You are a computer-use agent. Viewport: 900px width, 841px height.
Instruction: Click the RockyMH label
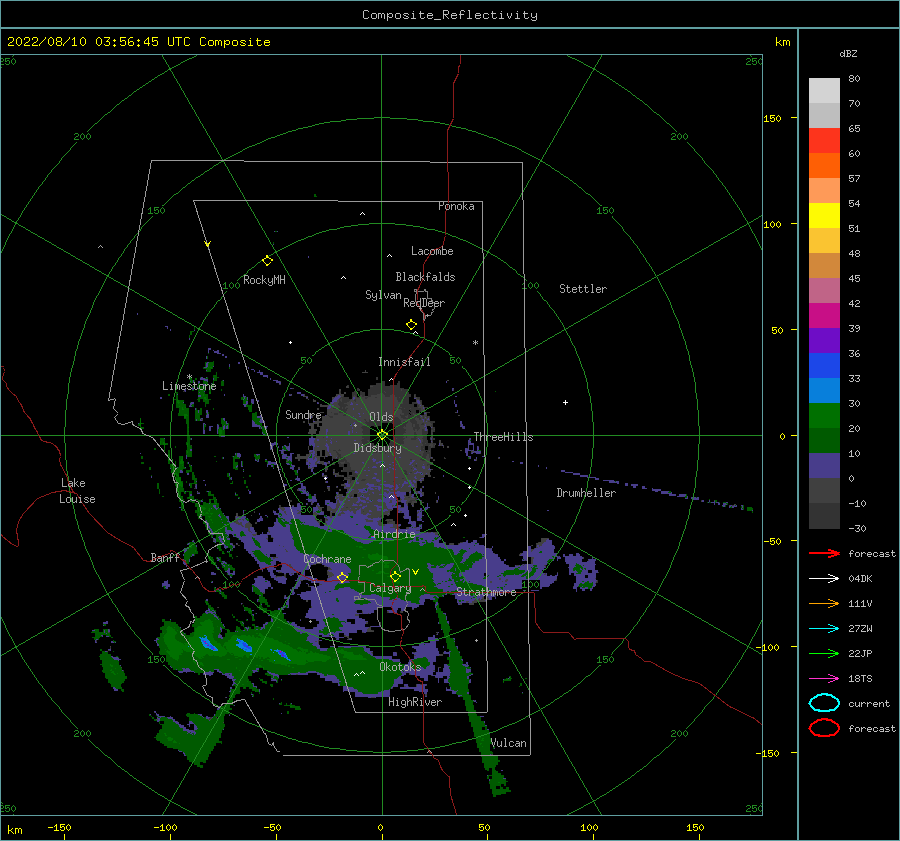pos(264,280)
